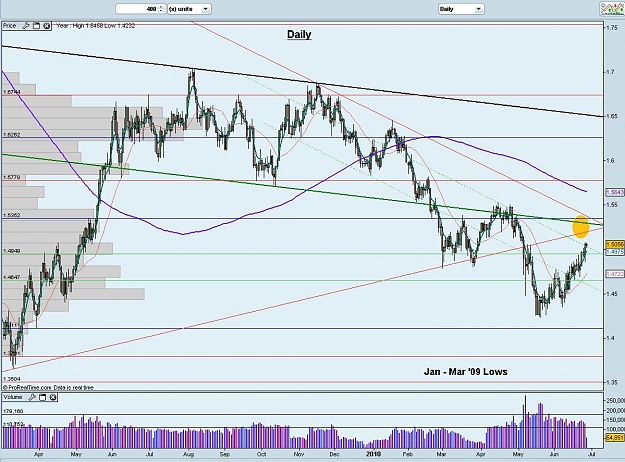Click the 2010 label on time axis
Viewport: 625px width, 462px height.
tap(373, 454)
